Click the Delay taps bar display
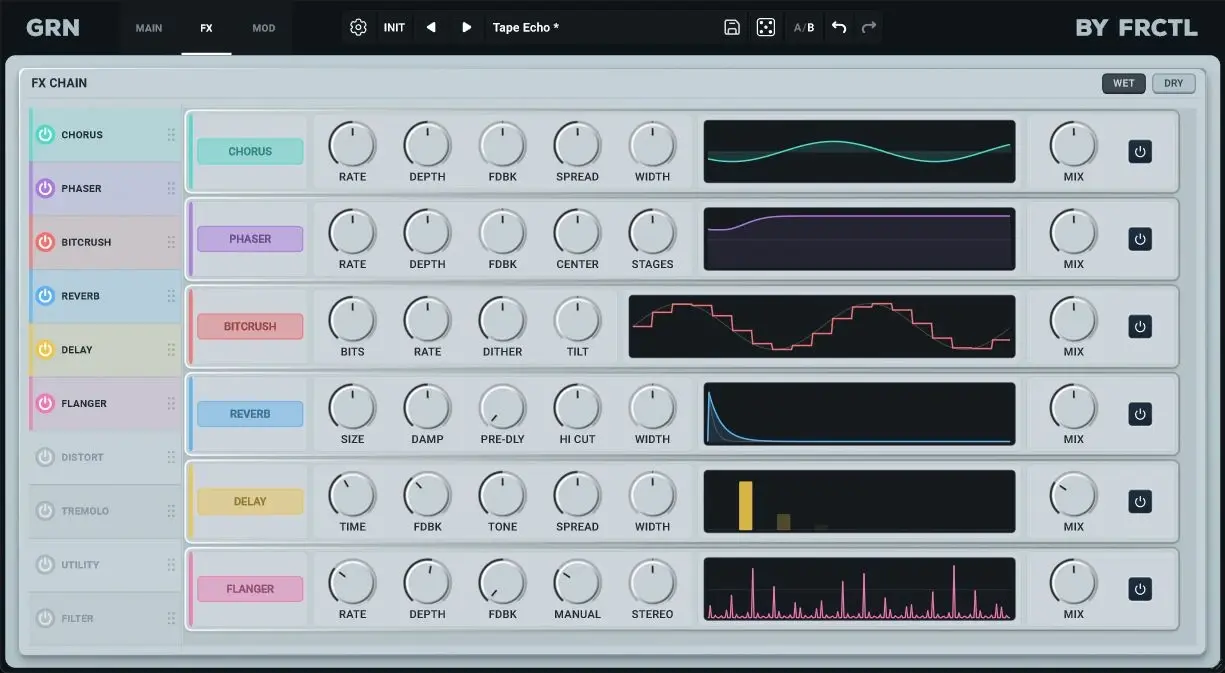This screenshot has height=673, width=1225. (859, 502)
